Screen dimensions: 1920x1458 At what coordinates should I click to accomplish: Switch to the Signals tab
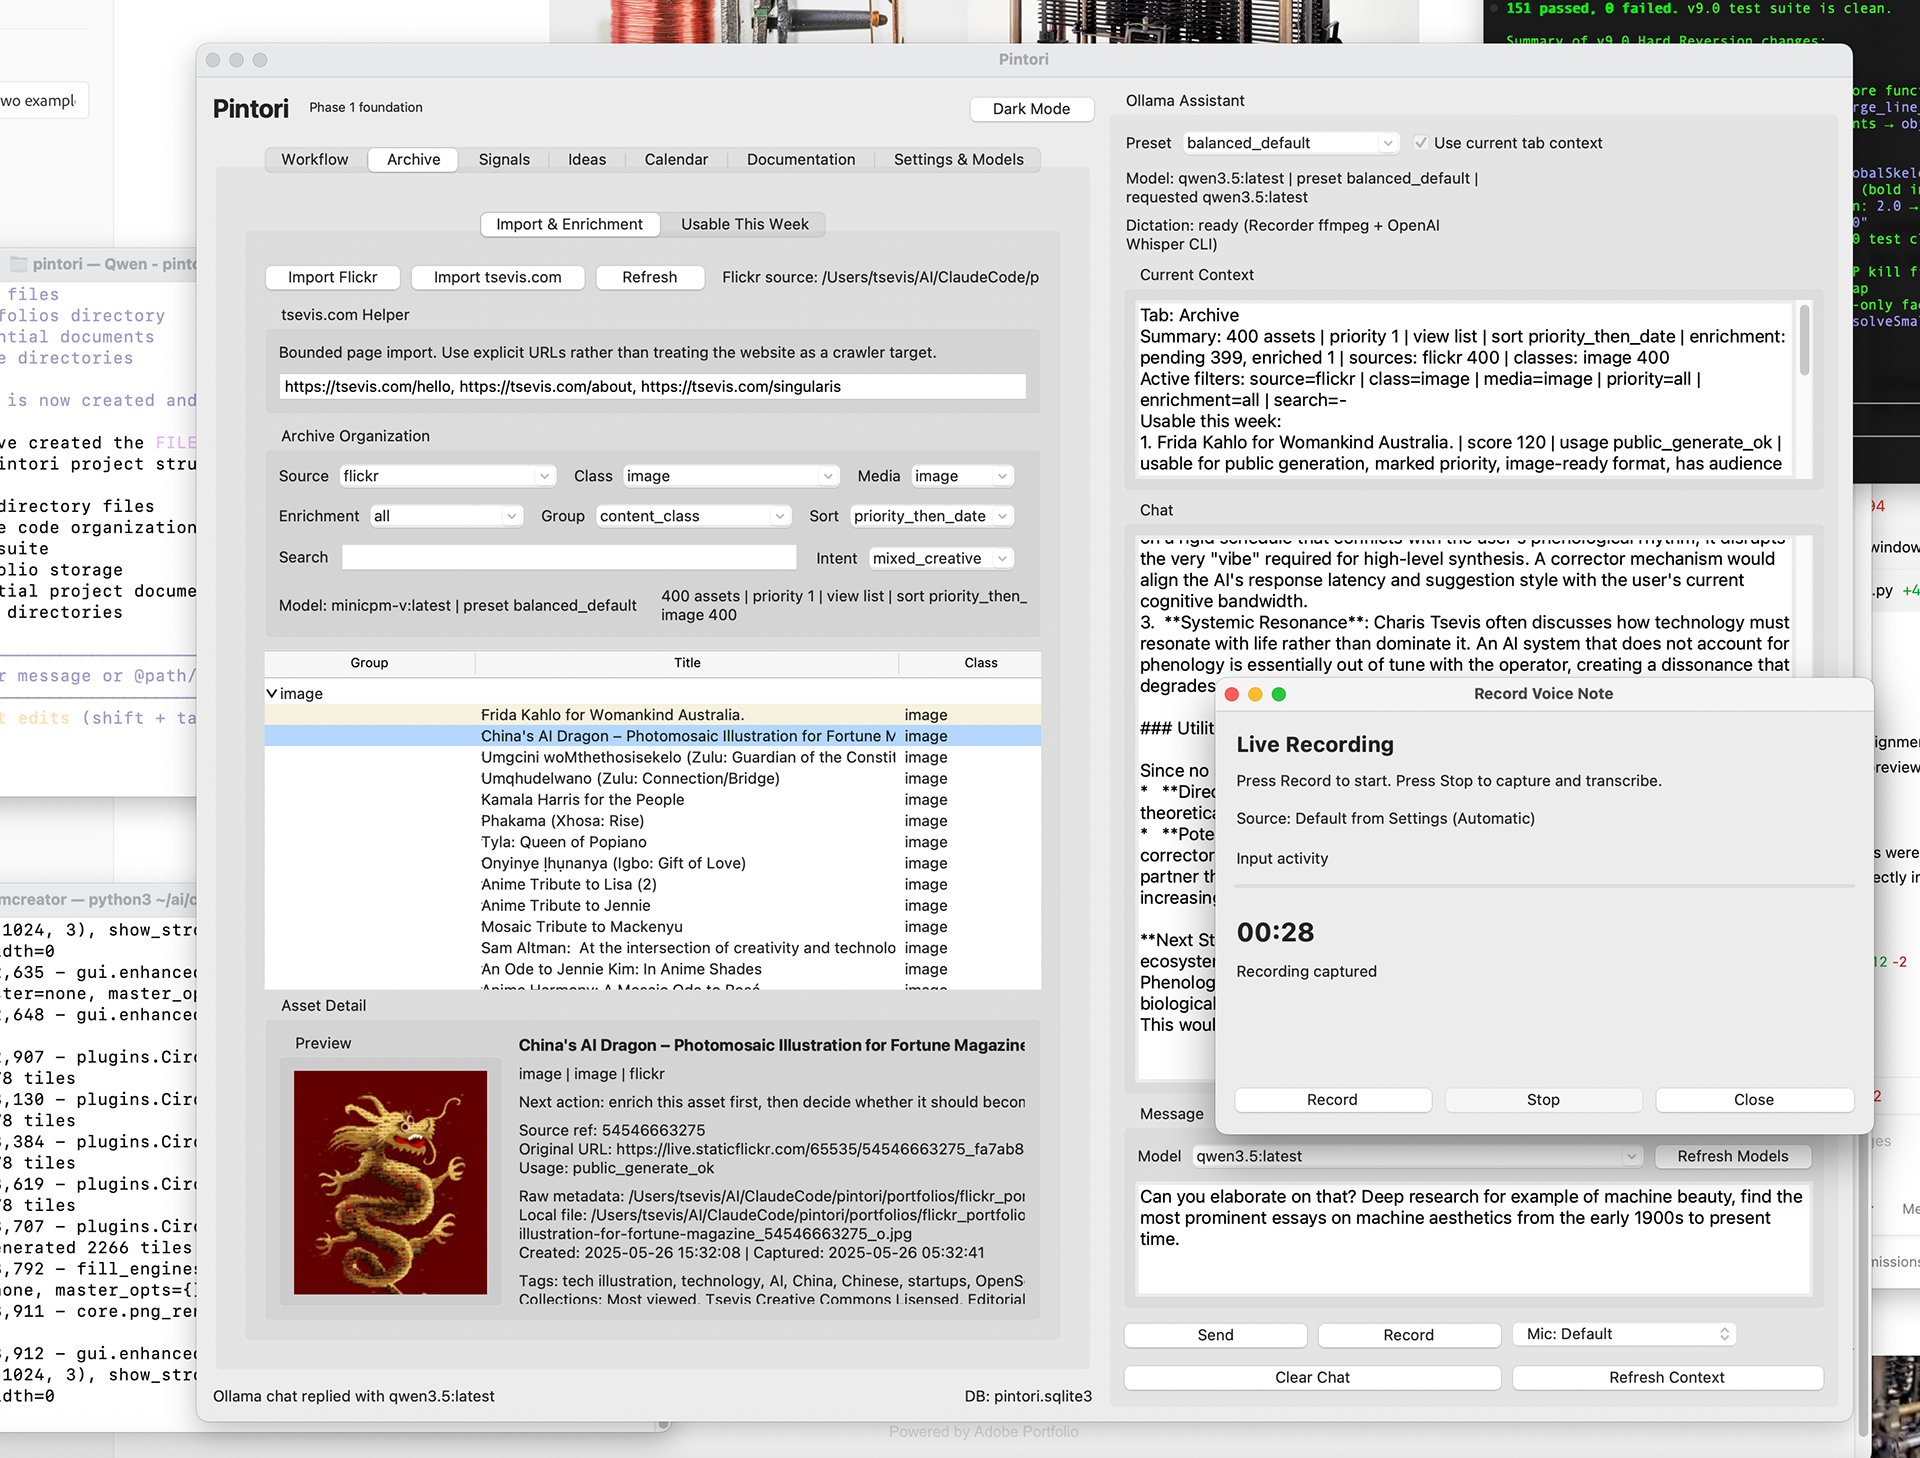point(504,159)
